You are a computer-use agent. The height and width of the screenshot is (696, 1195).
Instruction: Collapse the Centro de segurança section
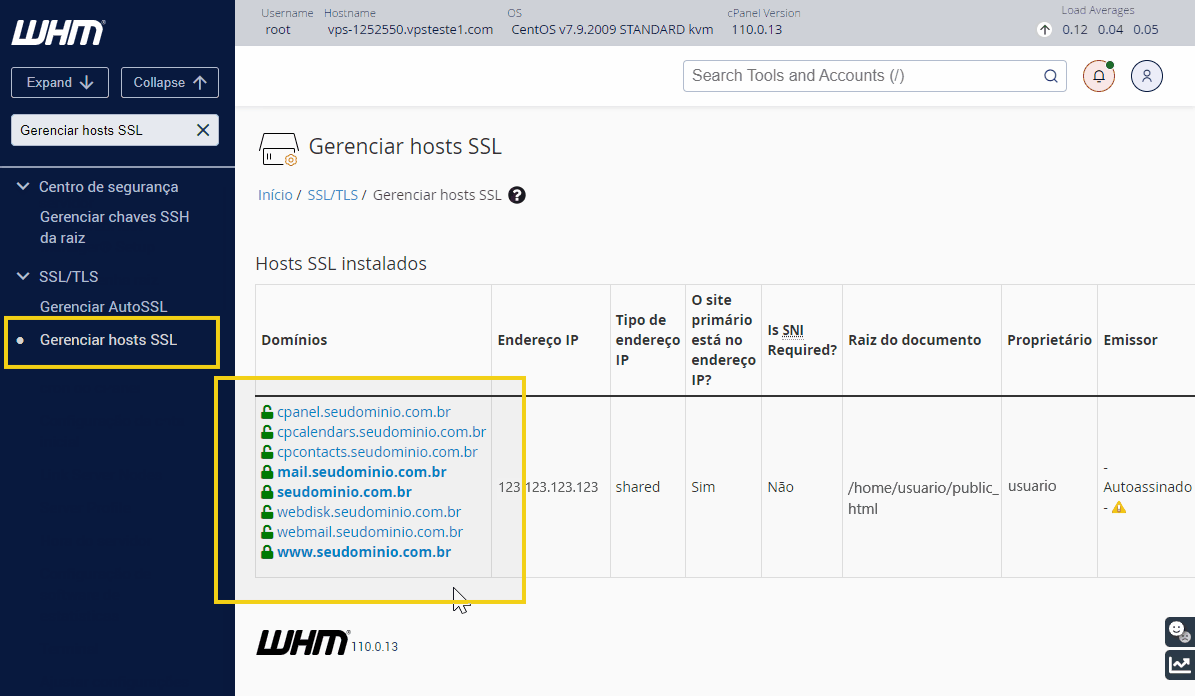pyautogui.click(x=23, y=187)
